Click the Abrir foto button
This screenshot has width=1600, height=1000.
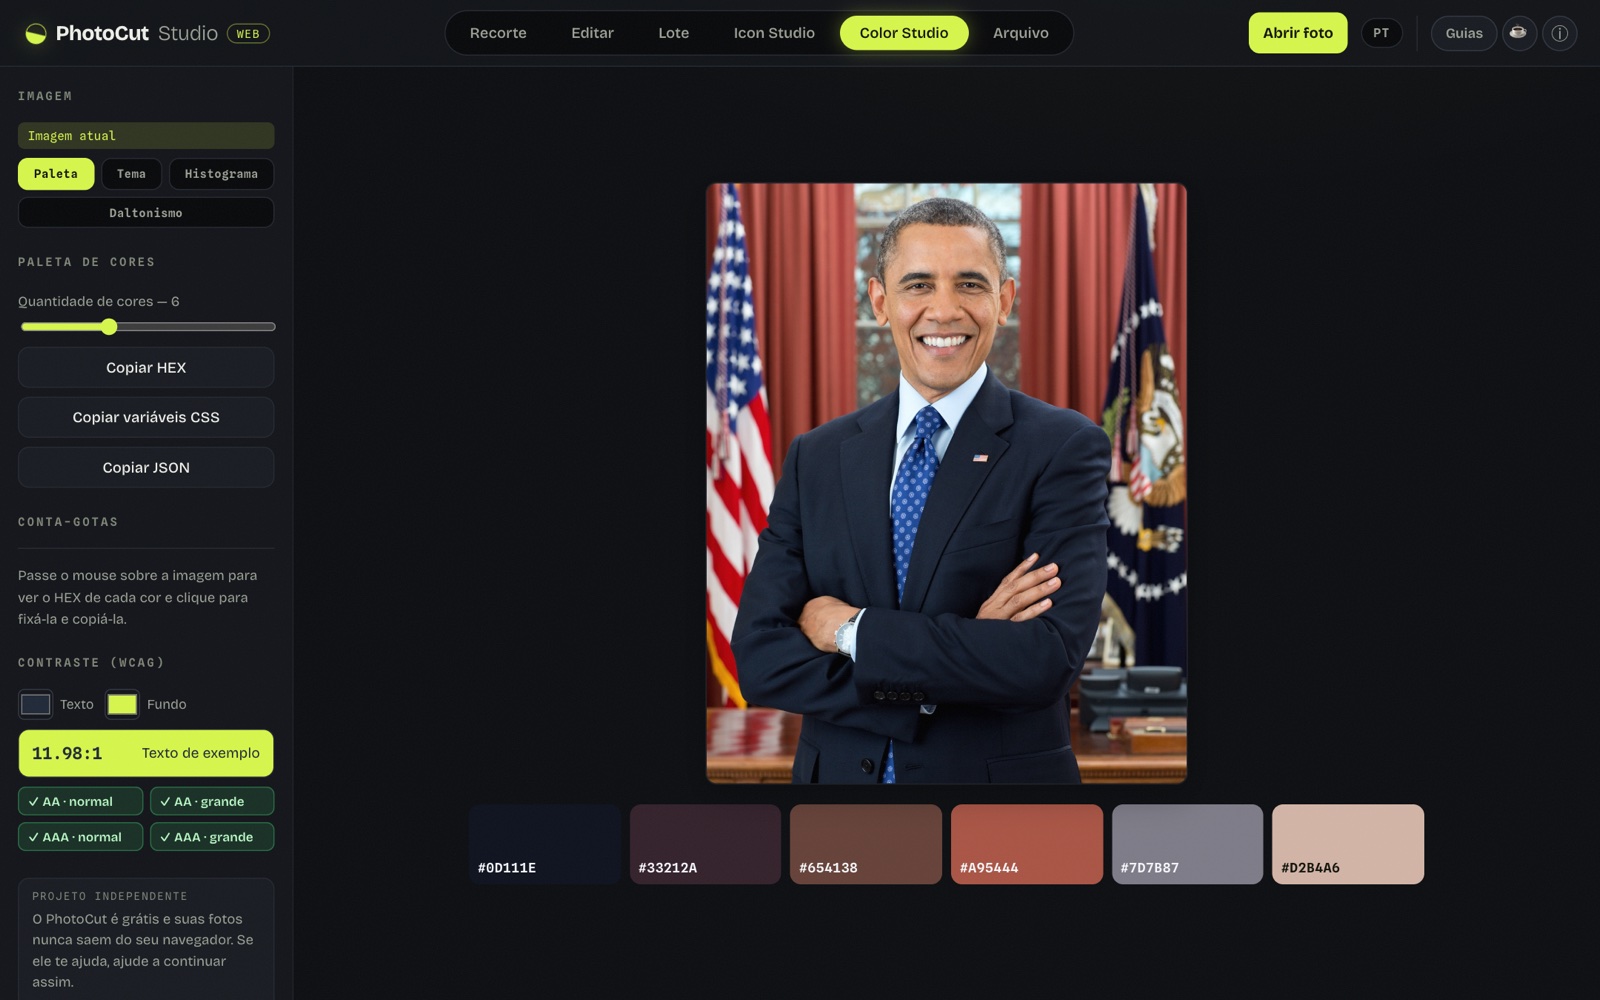(x=1297, y=33)
